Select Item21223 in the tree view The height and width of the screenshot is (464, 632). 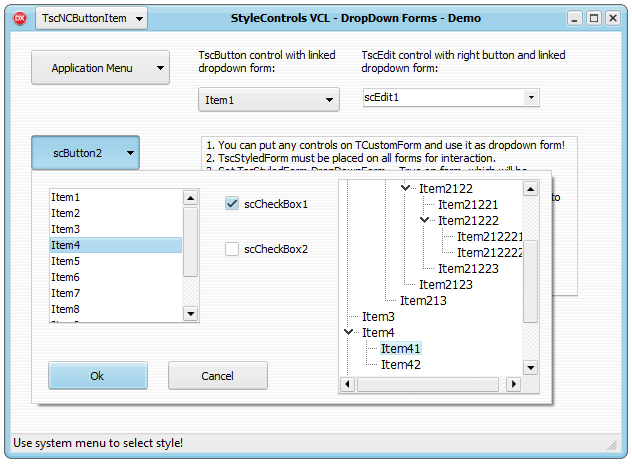468,268
